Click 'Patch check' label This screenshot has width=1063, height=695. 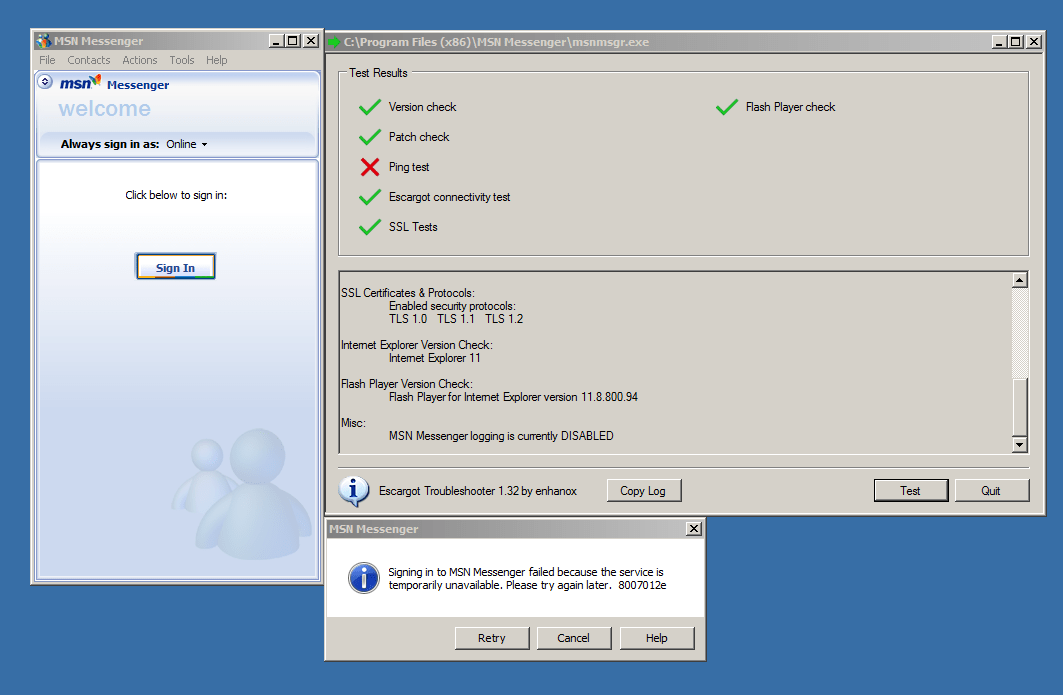[x=419, y=137]
